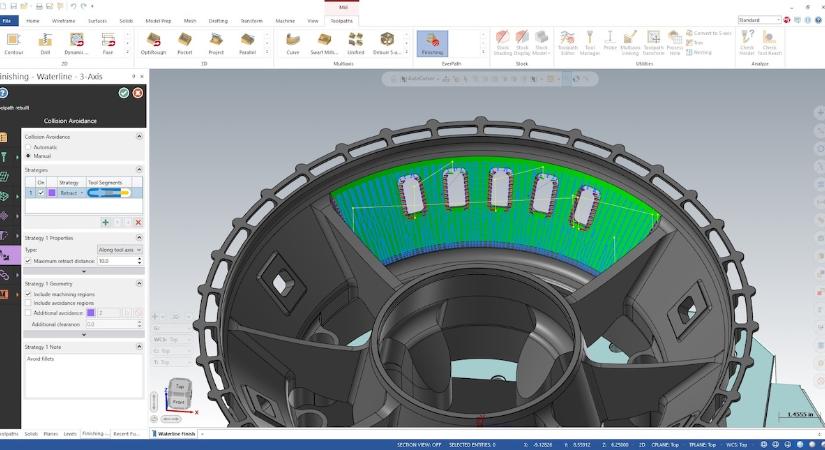Click the Finishing toolpath icon

(432, 41)
